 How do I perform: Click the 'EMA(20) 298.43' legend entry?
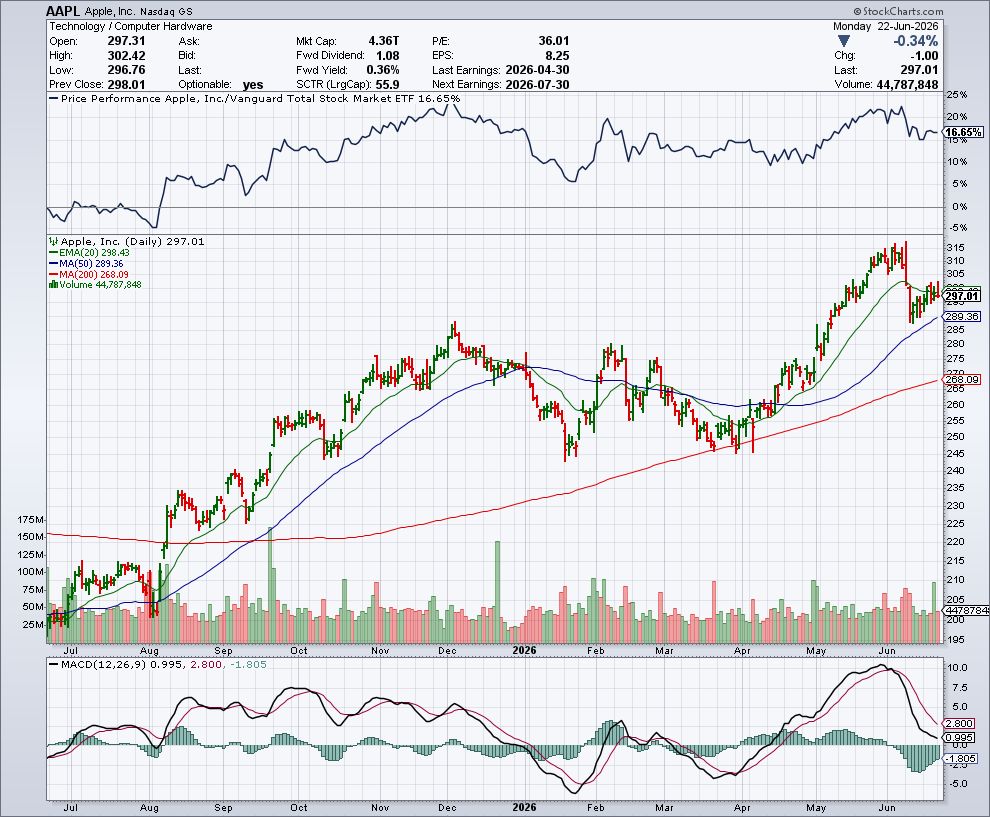tap(94, 253)
